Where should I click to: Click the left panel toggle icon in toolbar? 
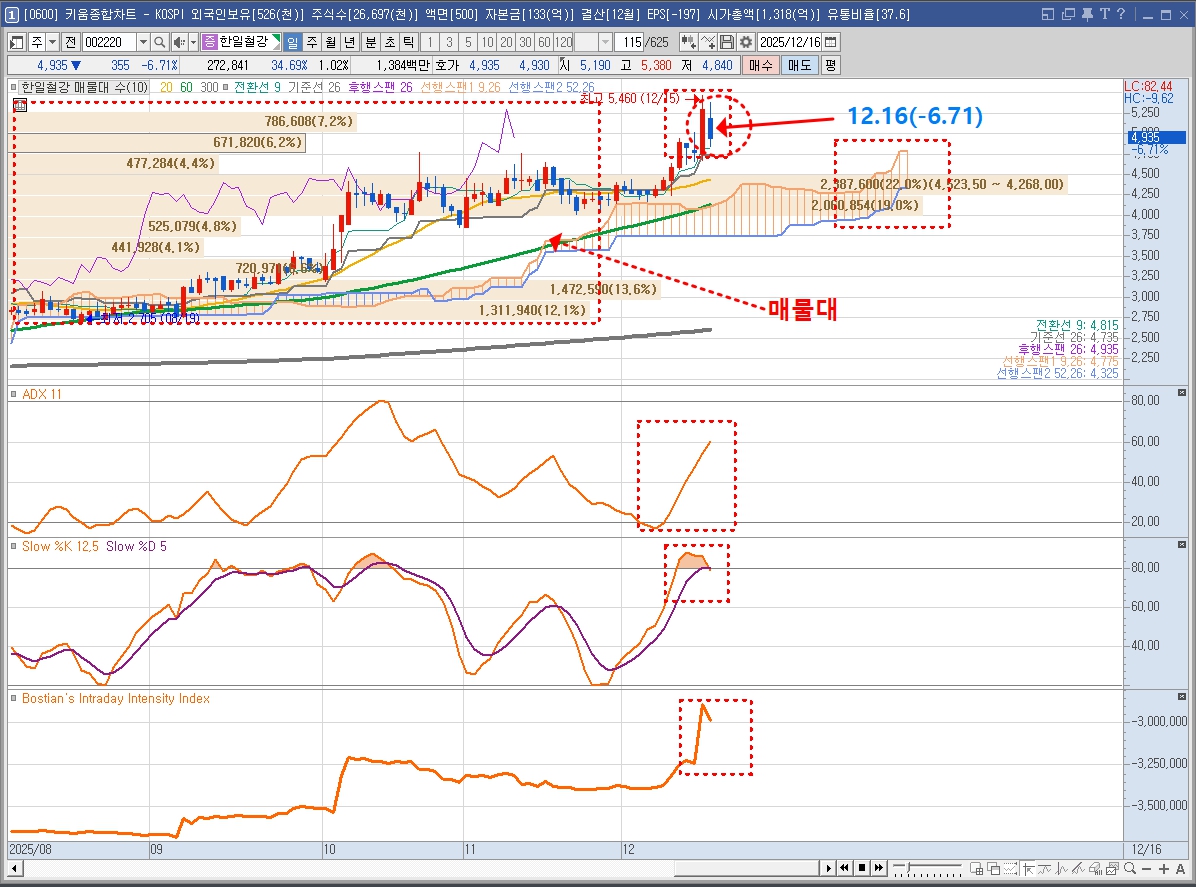16,43
